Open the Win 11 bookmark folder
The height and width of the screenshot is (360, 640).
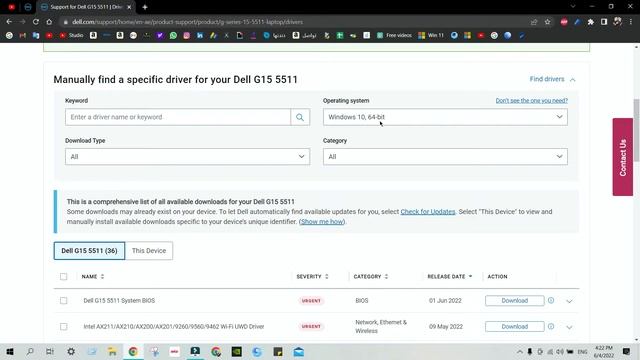(431, 36)
